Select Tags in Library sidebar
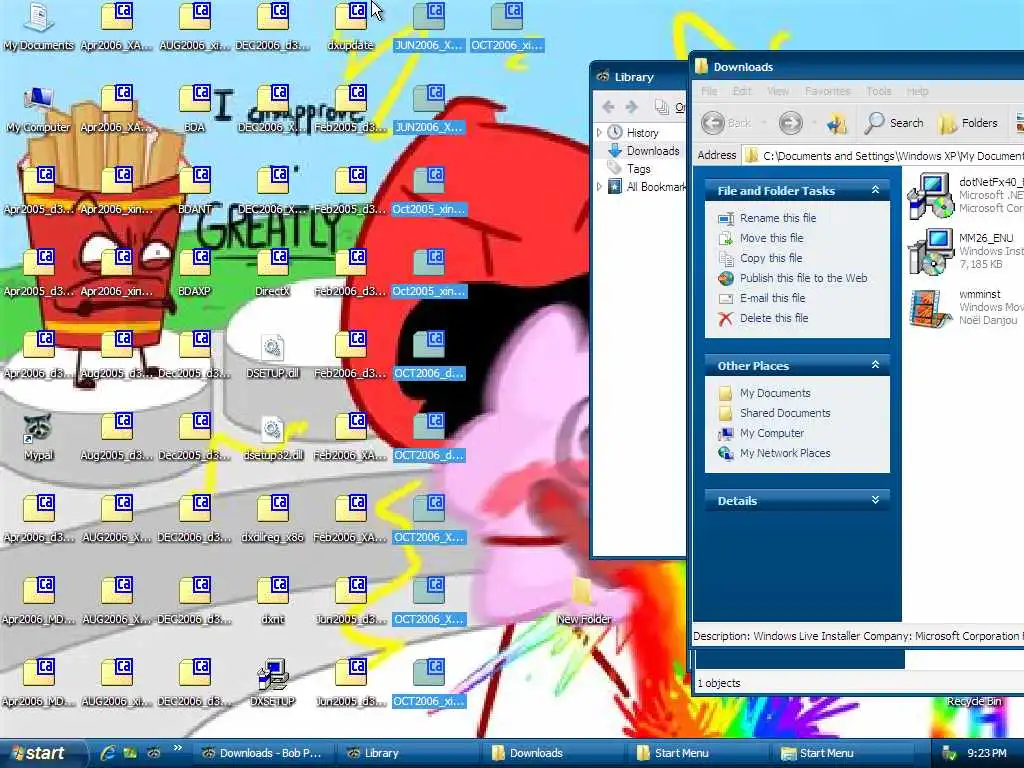The height and width of the screenshot is (768, 1024). 638,169
